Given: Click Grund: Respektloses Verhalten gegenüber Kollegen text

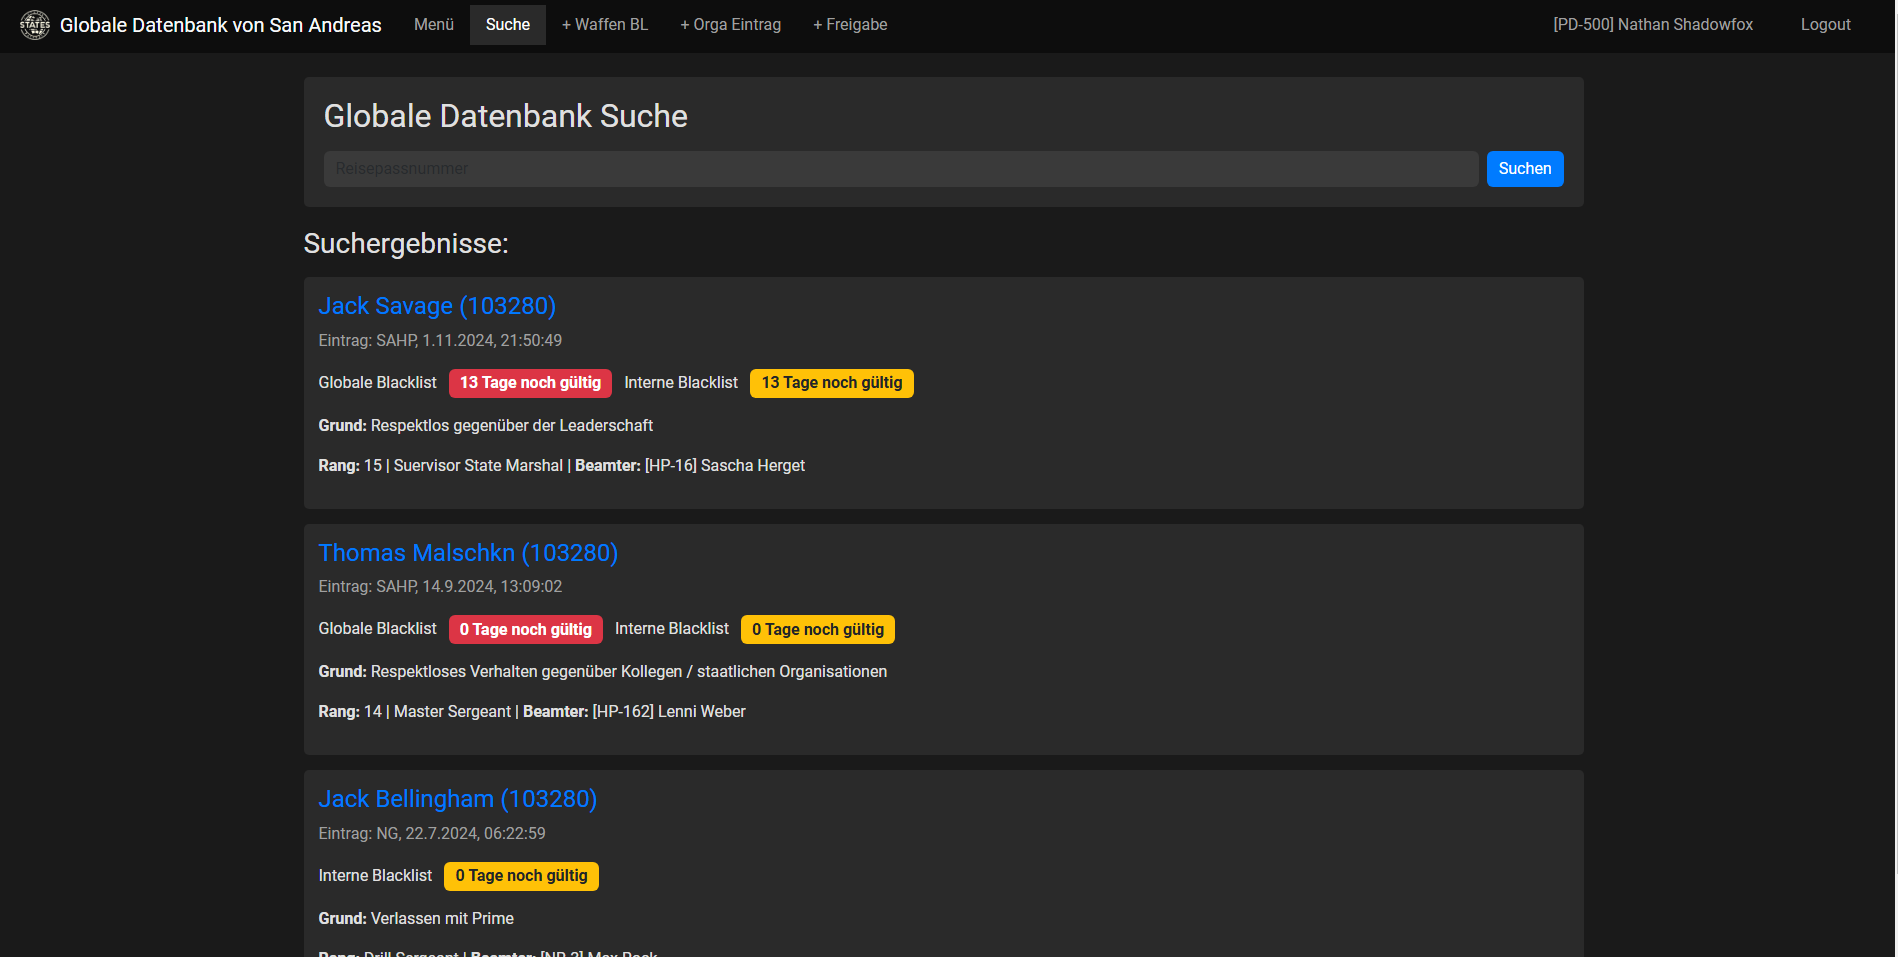Looking at the screenshot, I should (x=603, y=672).
